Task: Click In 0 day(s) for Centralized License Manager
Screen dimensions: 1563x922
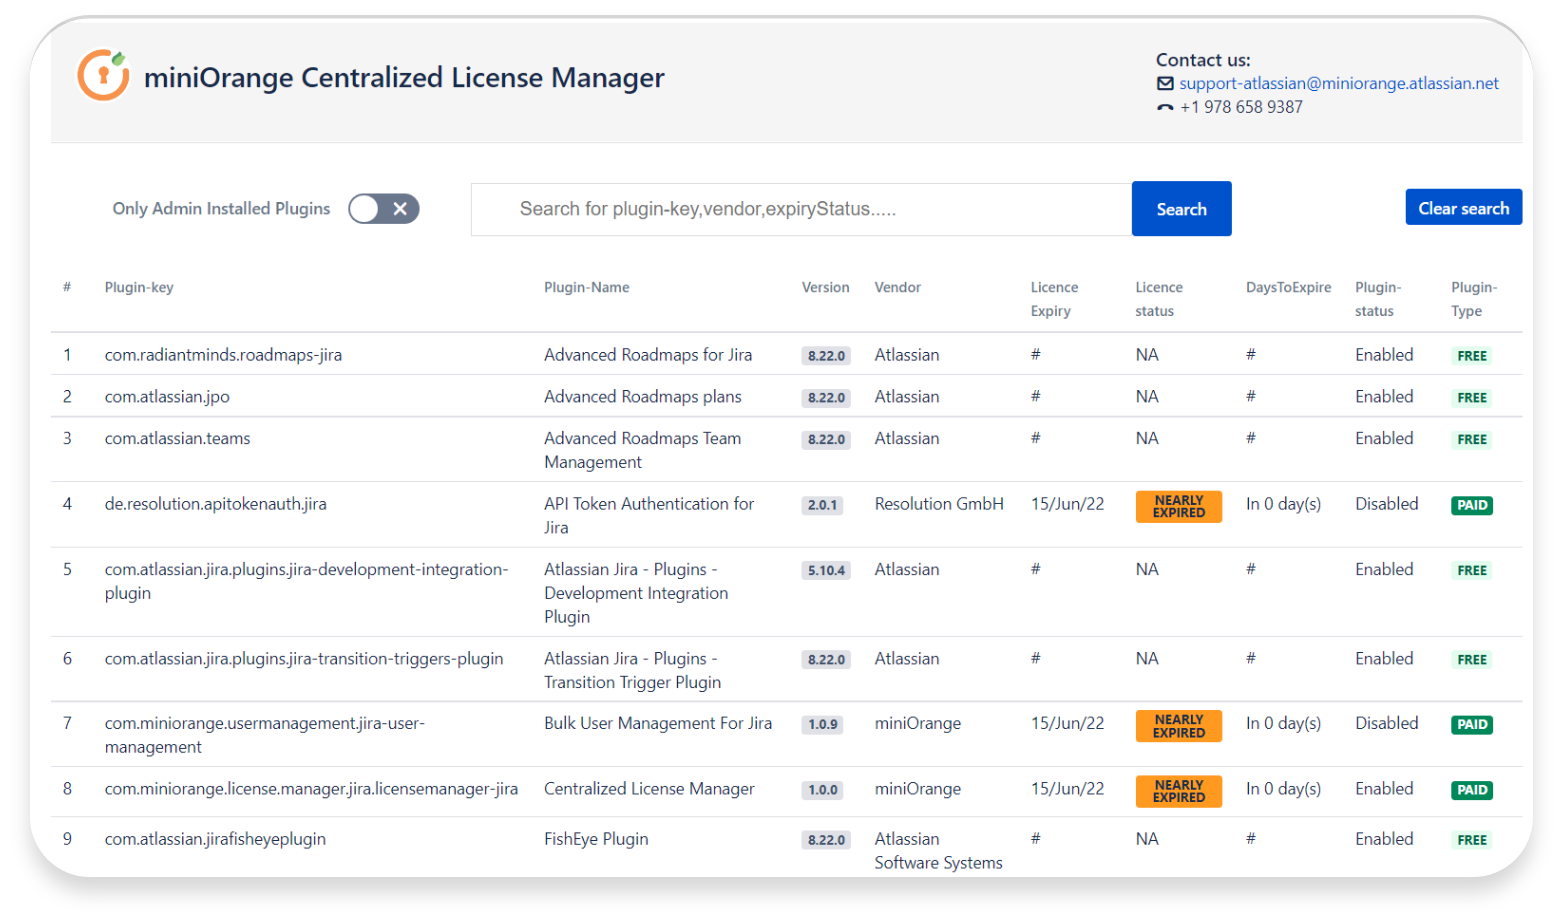Action: (x=1283, y=789)
